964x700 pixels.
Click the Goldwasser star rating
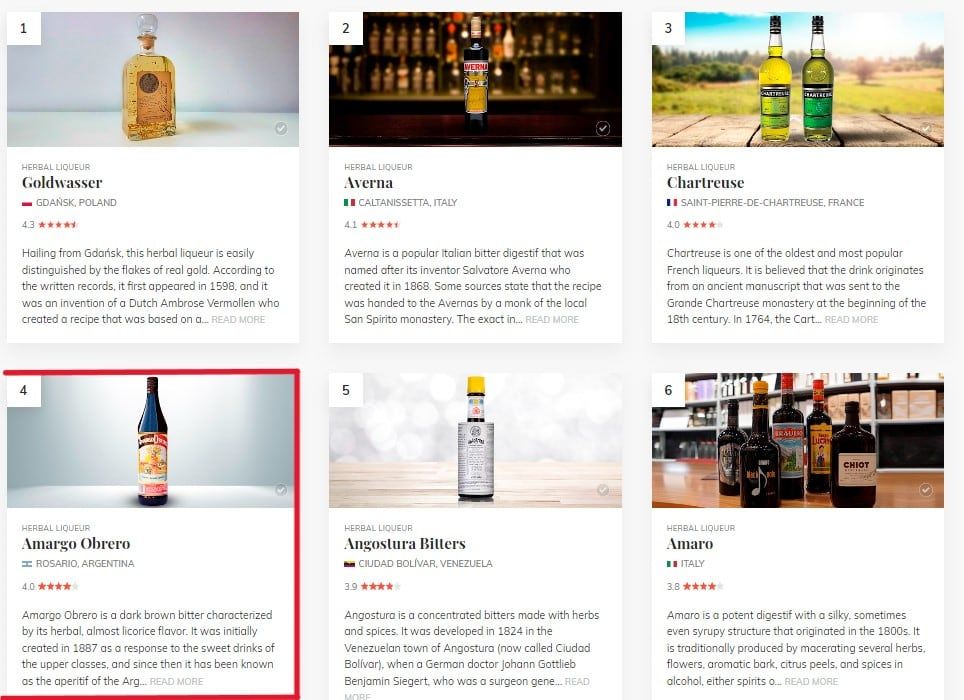(x=57, y=225)
